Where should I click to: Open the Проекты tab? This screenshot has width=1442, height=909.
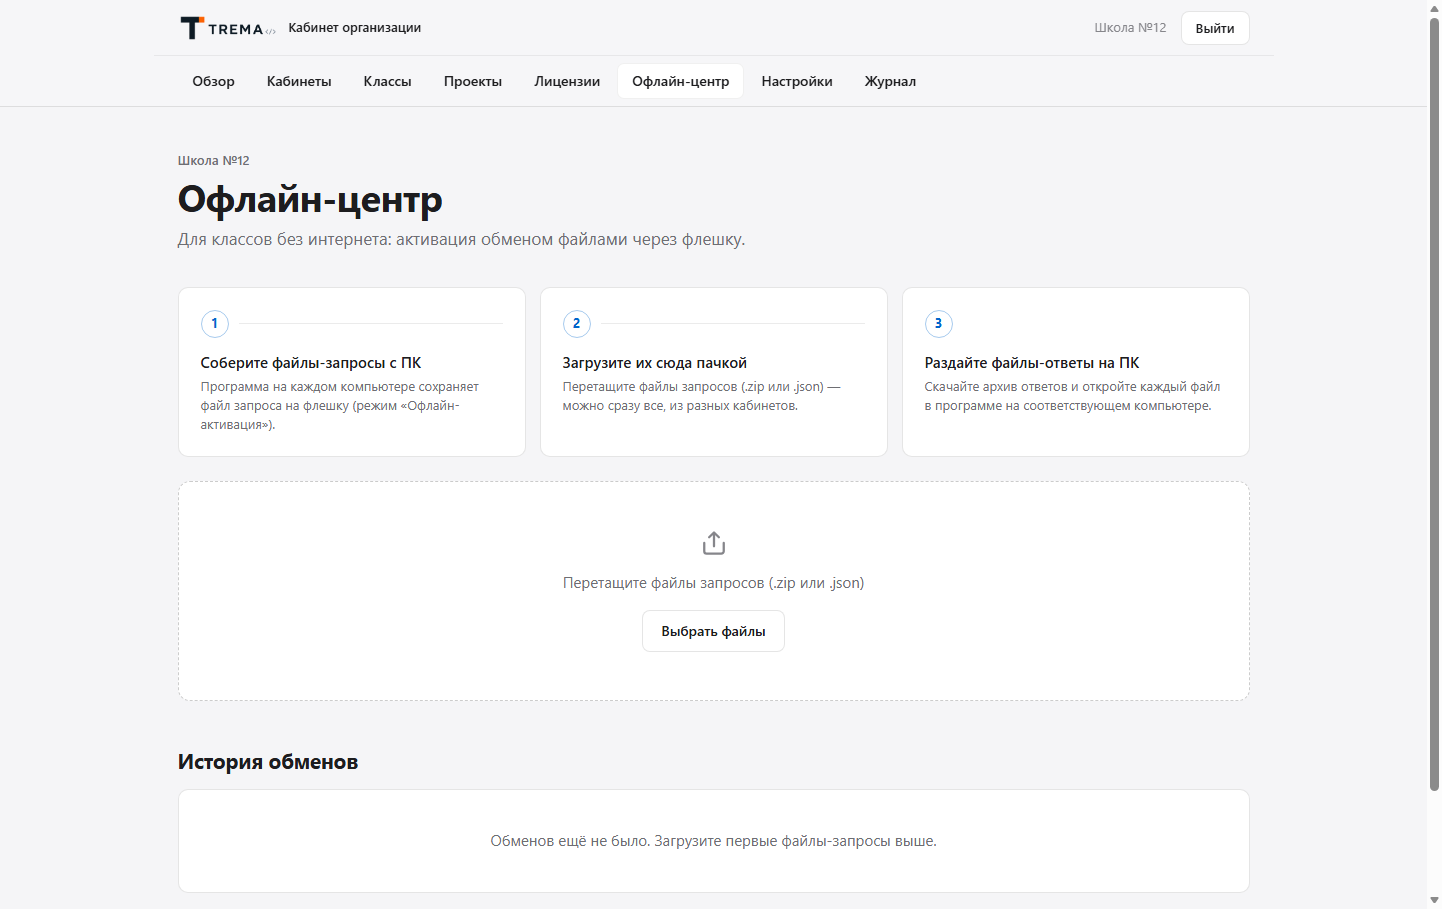(x=473, y=81)
